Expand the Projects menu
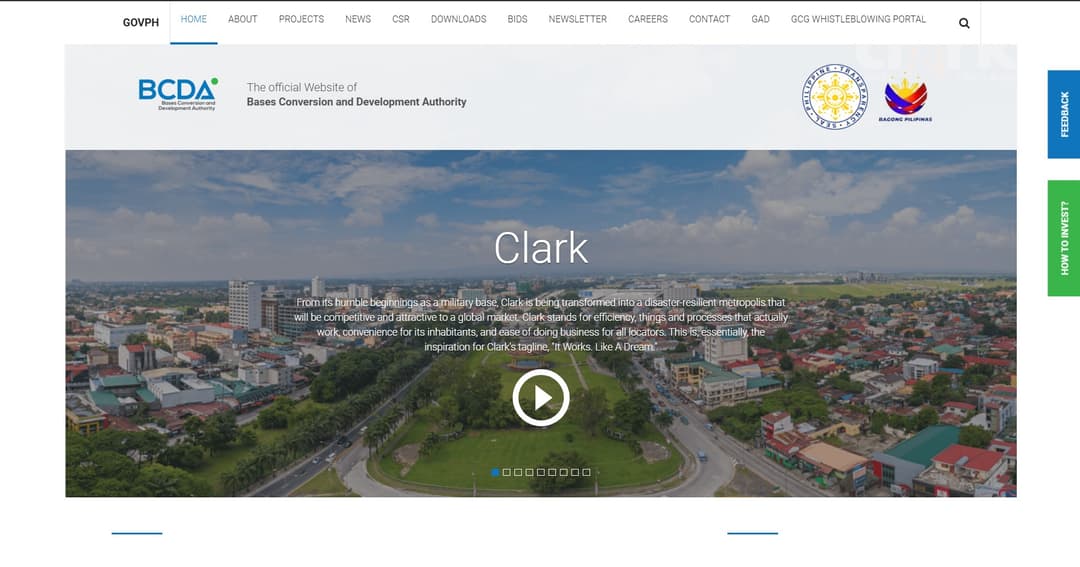 (x=301, y=19)
